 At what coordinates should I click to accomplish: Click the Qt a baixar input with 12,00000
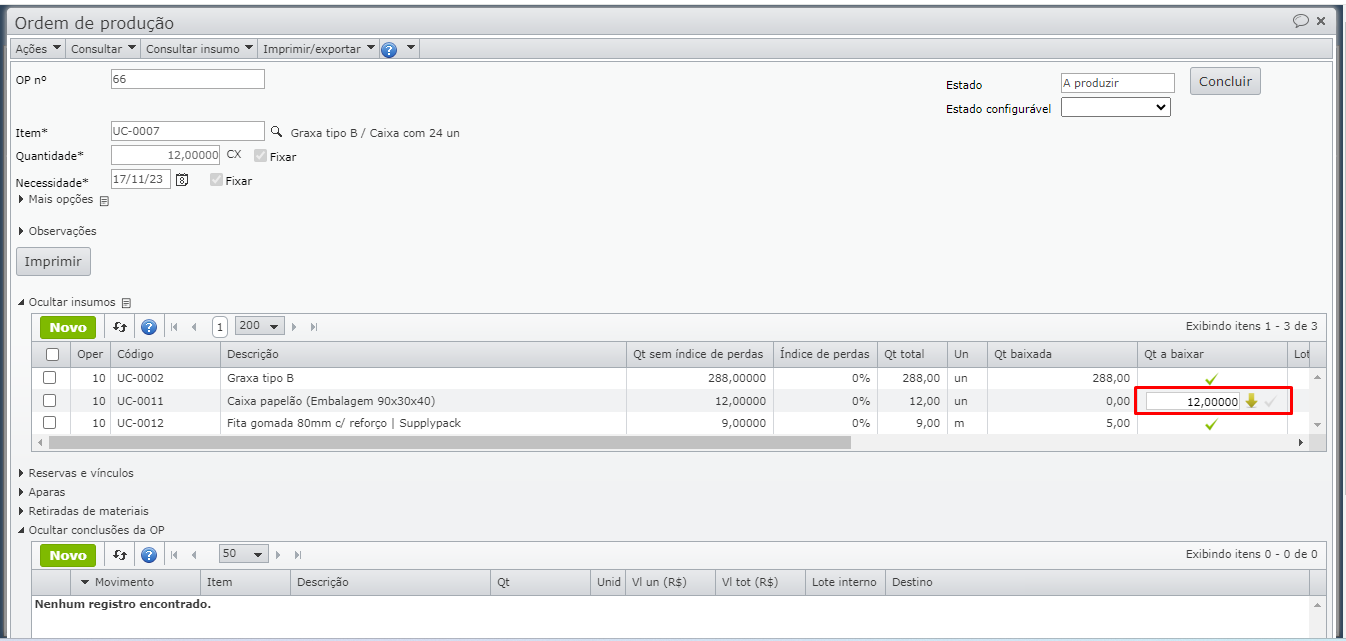(1193, 401)
